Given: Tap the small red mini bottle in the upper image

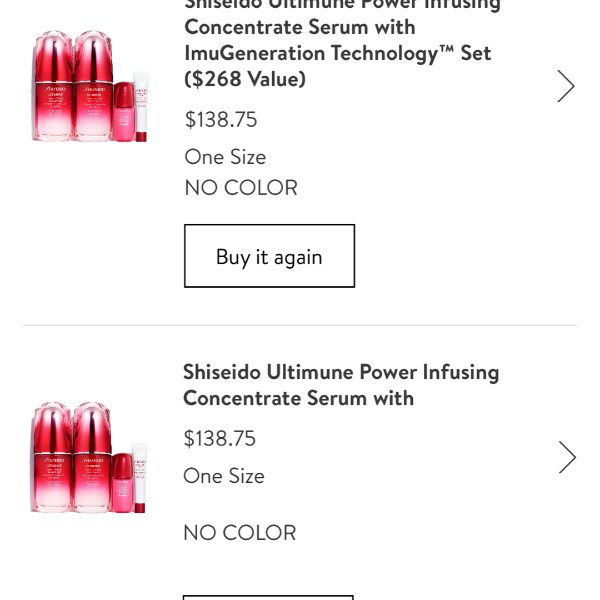Looking at the screenshot, I should pos(124,111).
